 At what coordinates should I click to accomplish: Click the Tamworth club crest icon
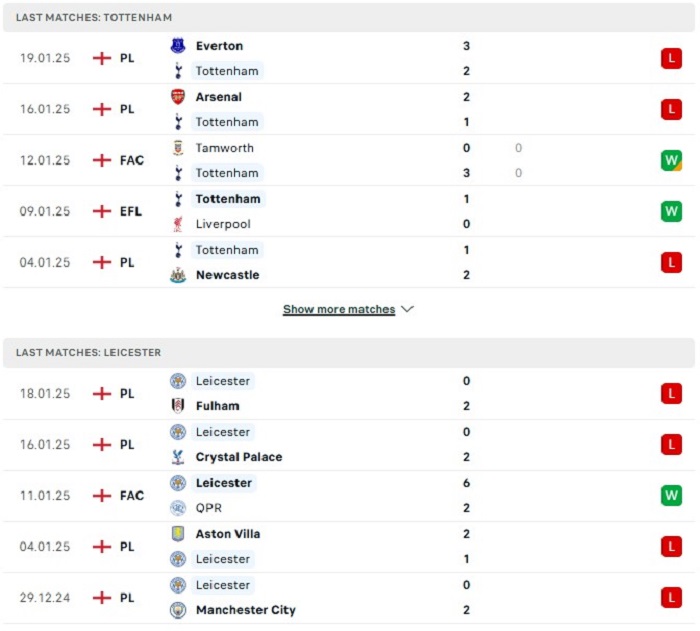[178, 148]
